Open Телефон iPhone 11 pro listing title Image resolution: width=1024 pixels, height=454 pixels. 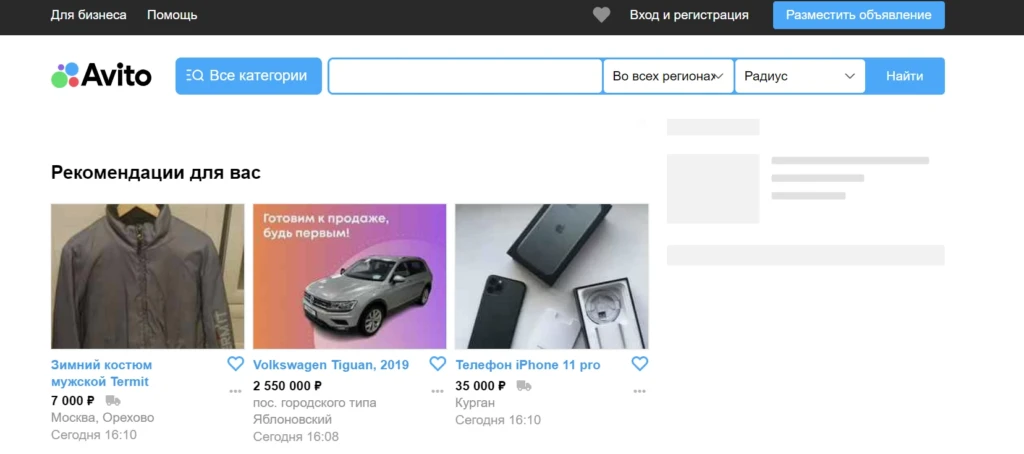(528, 365)
